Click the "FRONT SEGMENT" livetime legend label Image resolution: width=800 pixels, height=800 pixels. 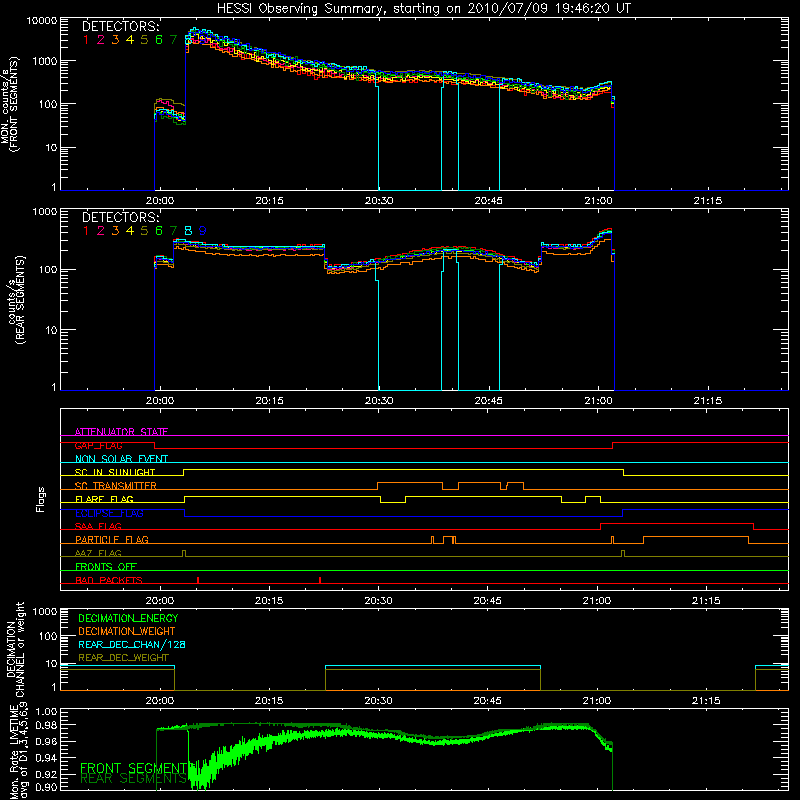134,768
